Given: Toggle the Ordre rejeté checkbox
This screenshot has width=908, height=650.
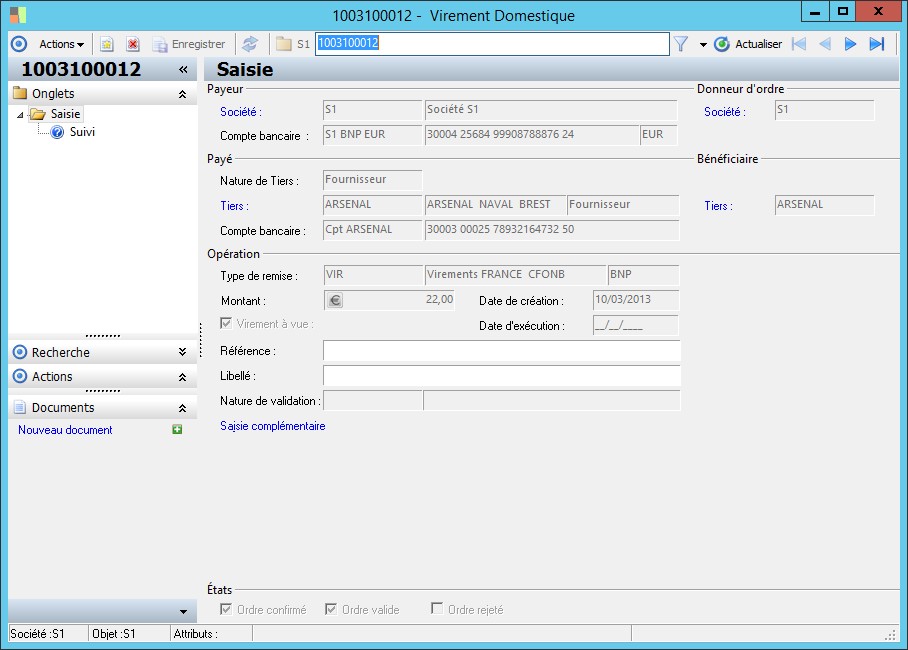Looking at the screenshot, I should [437, 609].
